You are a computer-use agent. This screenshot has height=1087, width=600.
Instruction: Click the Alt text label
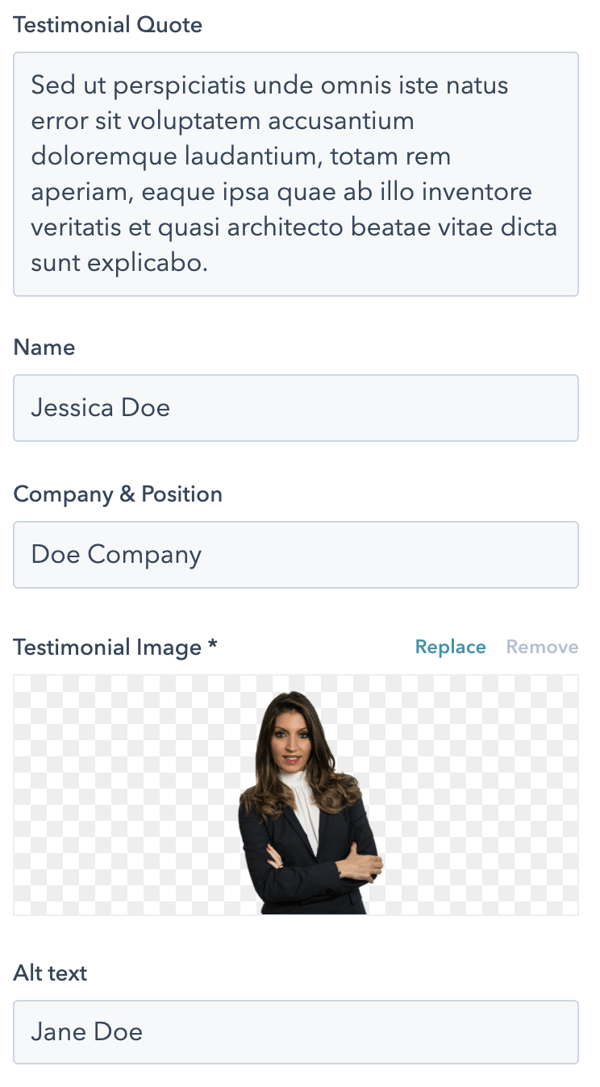click(x=50, y=972)
